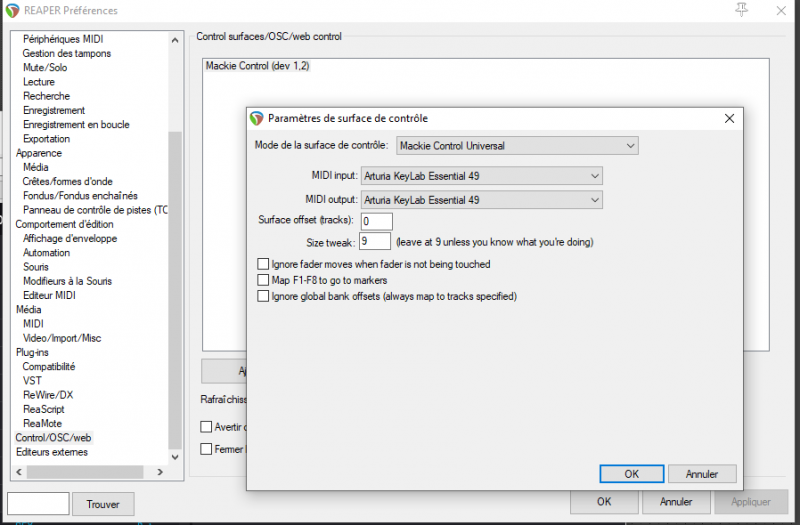Click OK in the control surface dialog
The height and width of the screenshot is (525, 800).
coord(631,474)
